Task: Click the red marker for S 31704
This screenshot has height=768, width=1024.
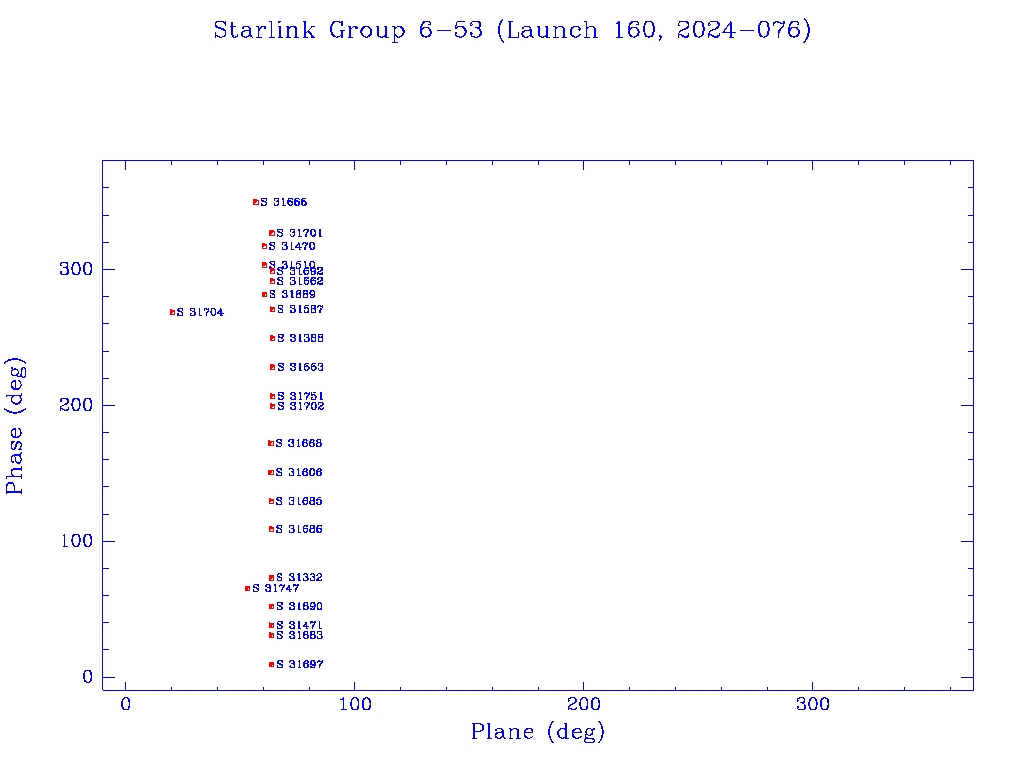Action: [x=172, y=312]
